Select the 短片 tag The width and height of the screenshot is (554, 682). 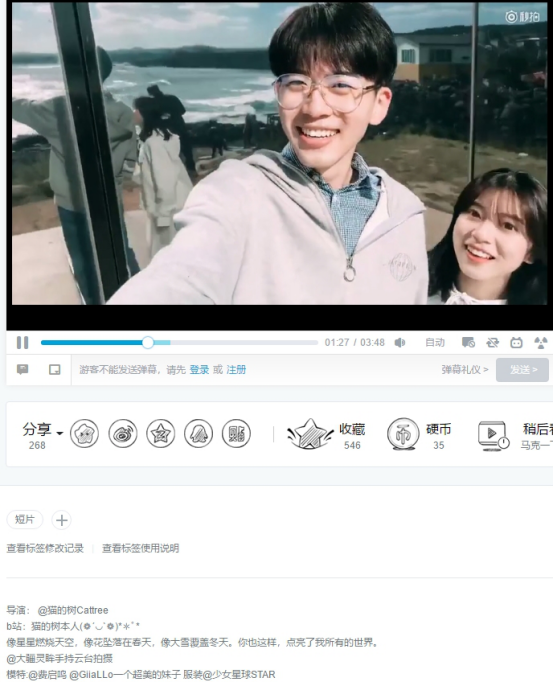[25, 519]
